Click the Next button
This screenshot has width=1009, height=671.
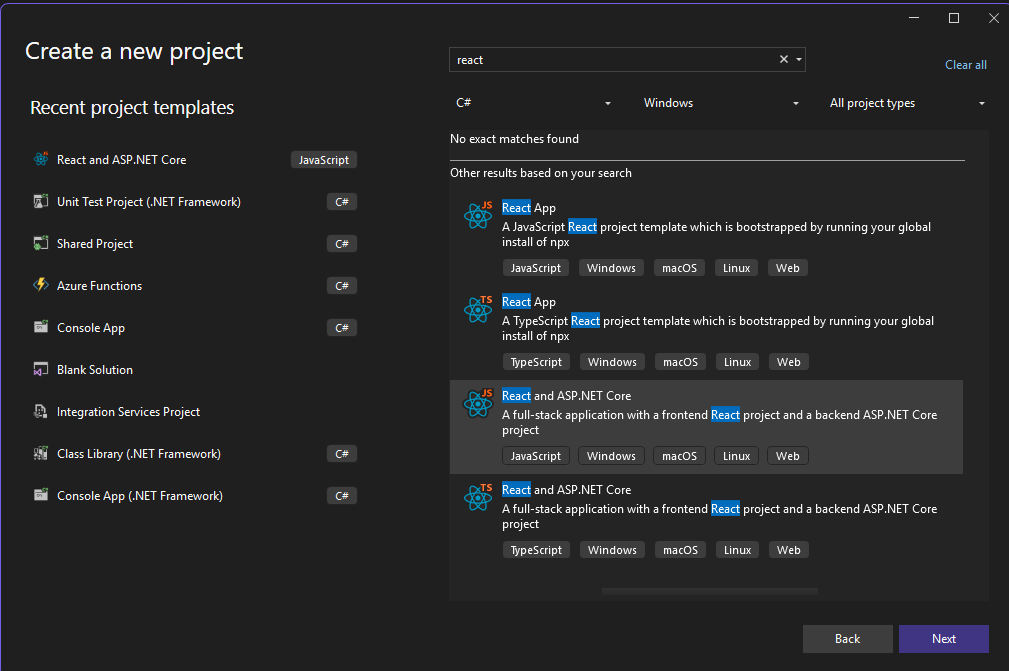pyautogui.click(x=944, y=639)
